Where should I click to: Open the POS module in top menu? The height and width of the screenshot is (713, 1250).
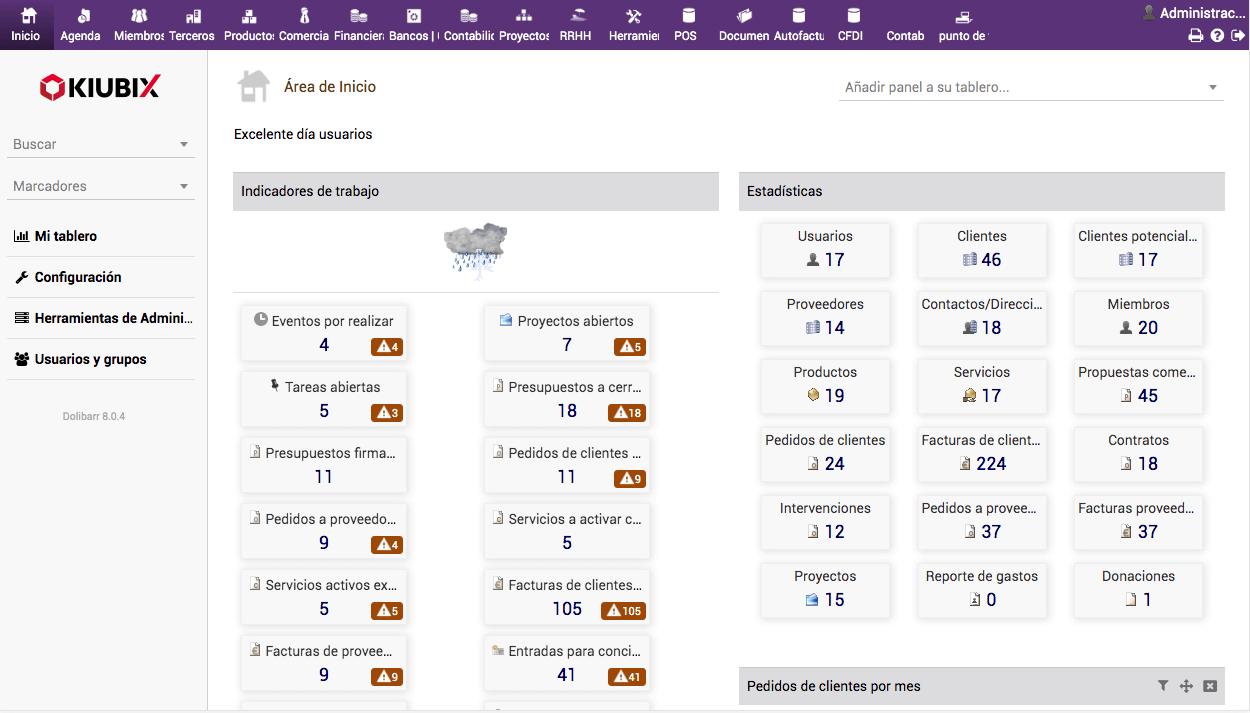point(685,25)
